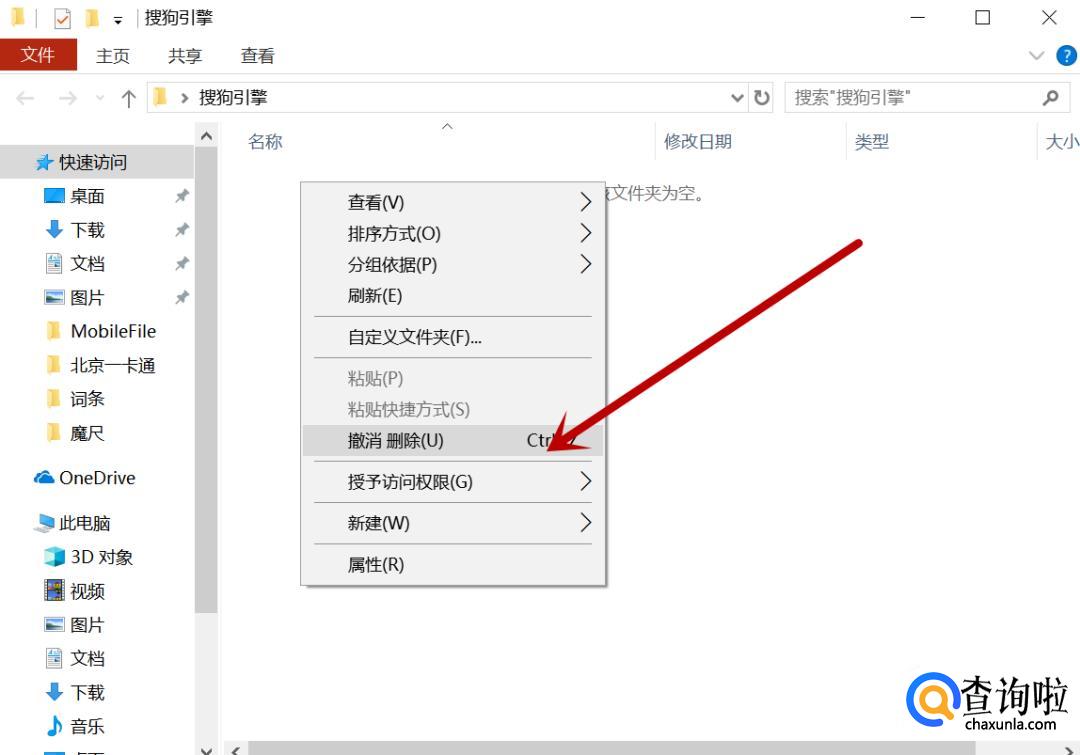This screenshot has height=755, width=1080.
Task: Click the navigation pane scroll-up arrow
Action: [206, 136]
